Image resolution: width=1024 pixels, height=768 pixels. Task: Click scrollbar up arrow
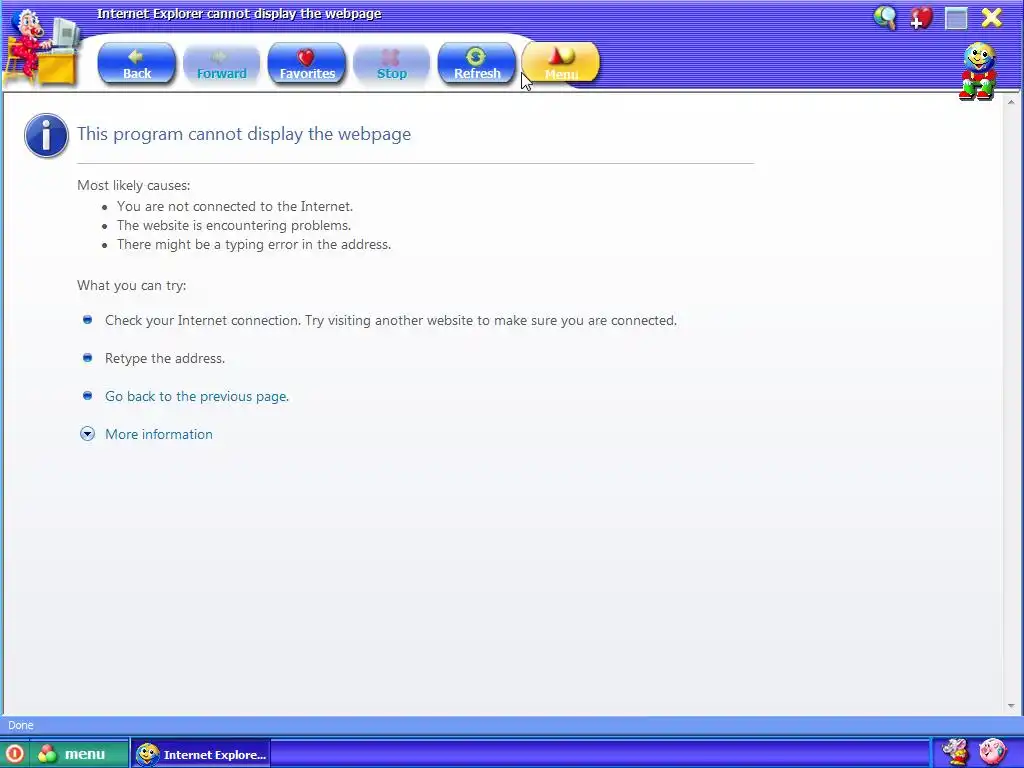pos(1011,102)
